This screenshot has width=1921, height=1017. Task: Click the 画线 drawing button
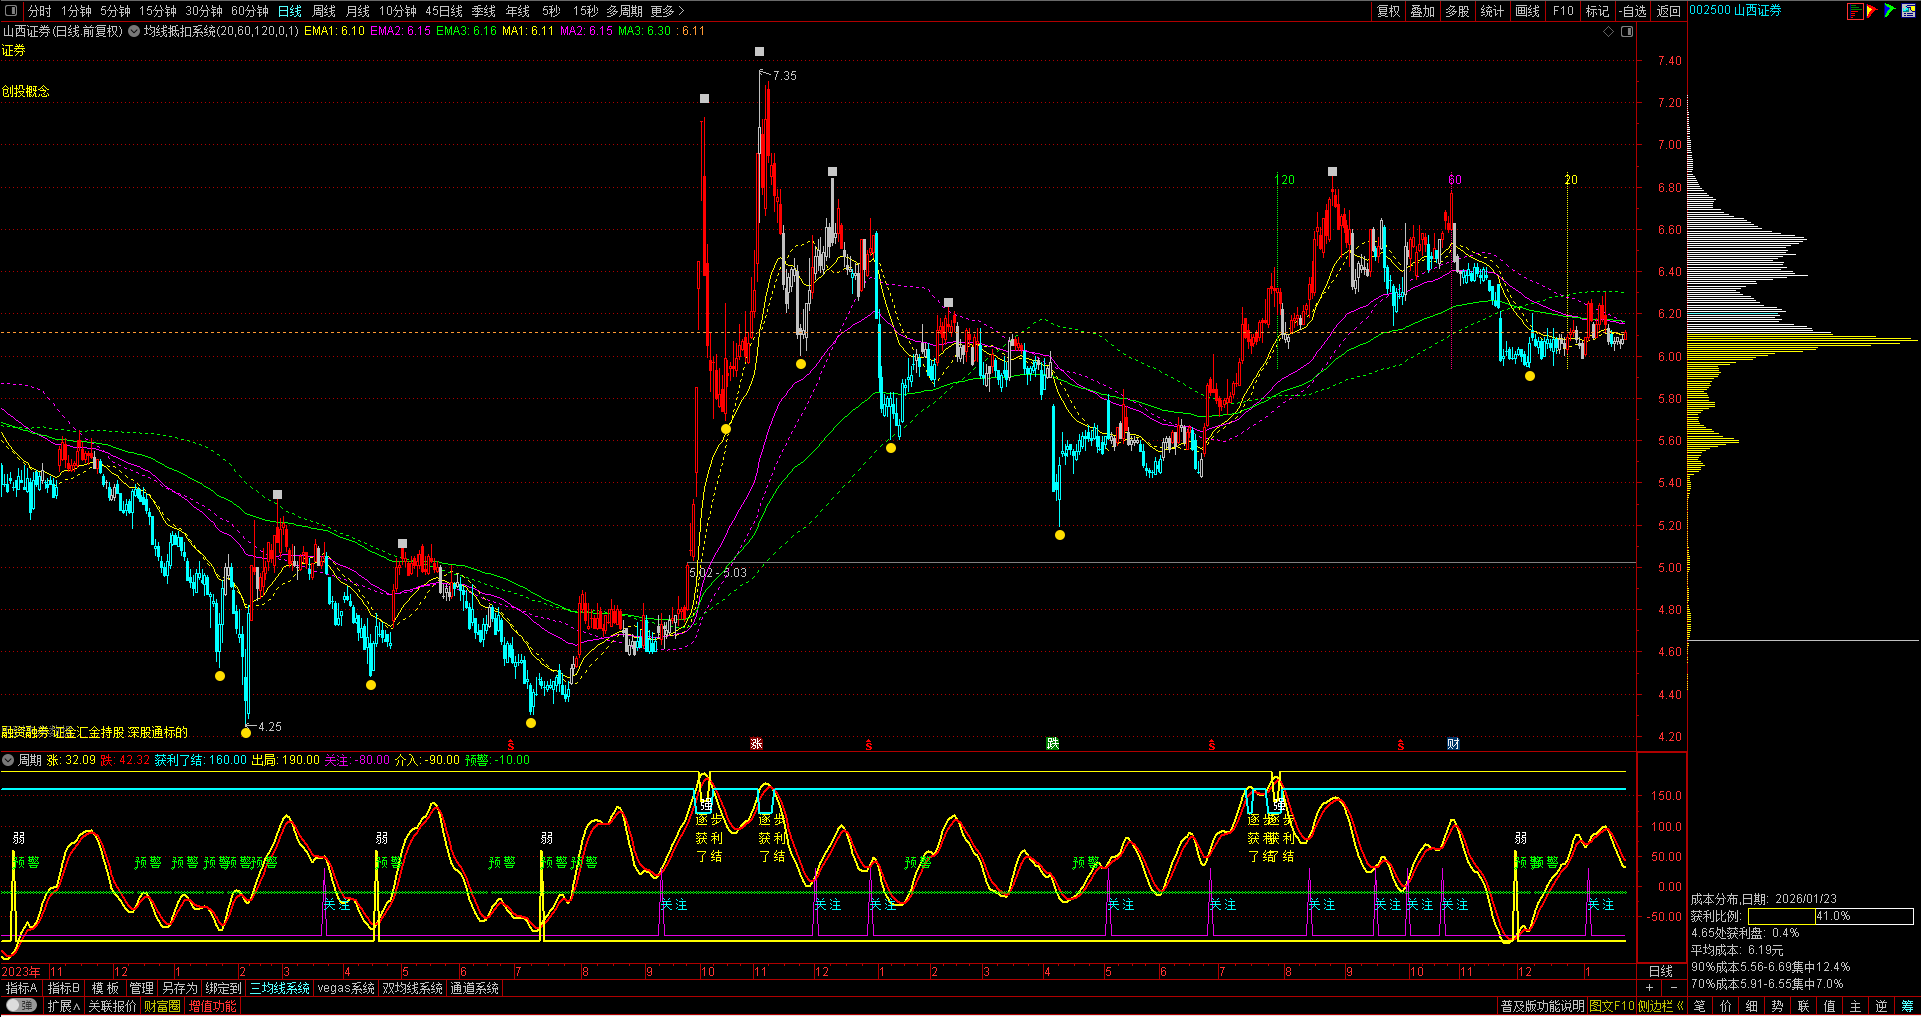(x=1527, y=11)
